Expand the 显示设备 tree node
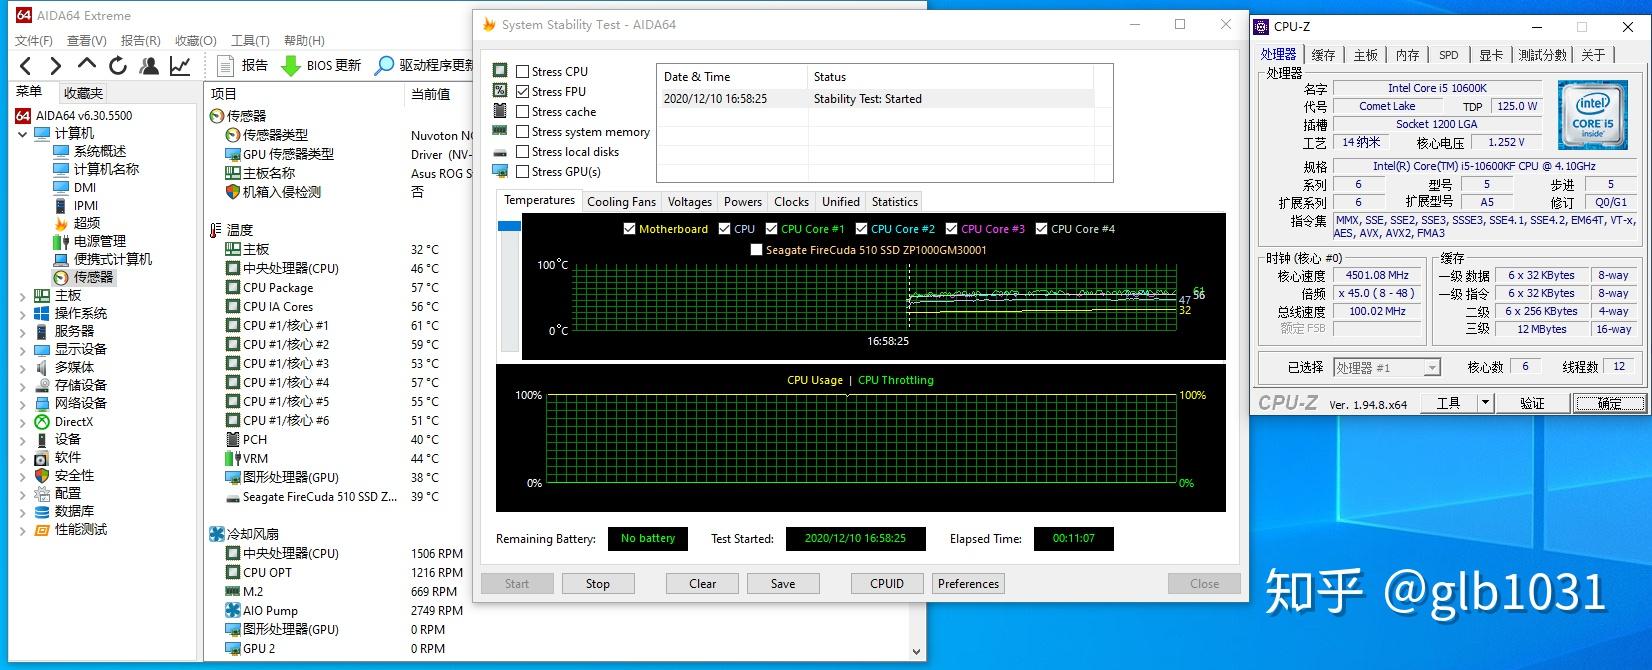 point(23,350)
